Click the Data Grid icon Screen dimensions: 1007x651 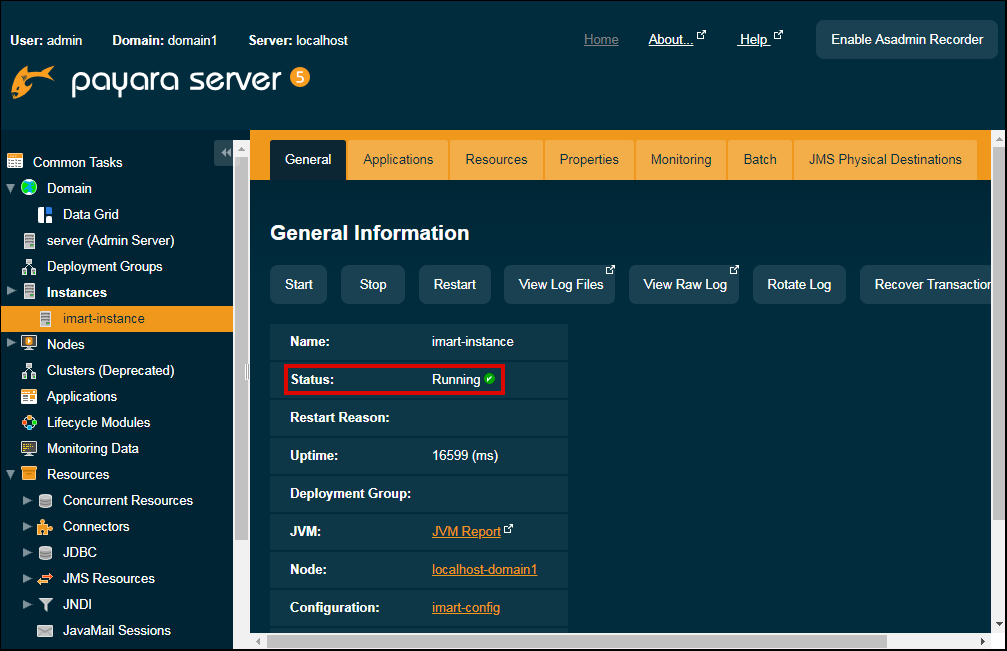coord(45,214)
